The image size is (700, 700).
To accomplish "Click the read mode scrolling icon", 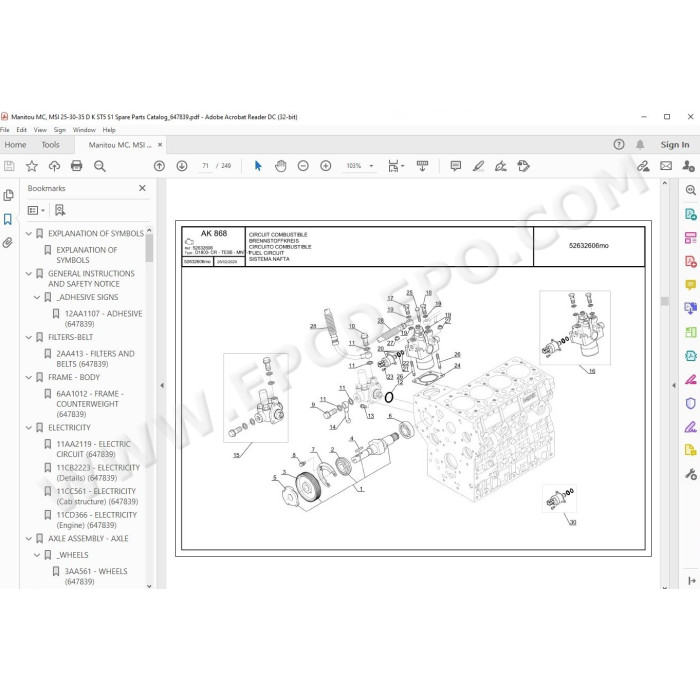I will pyautogui.click(x=422, y=166).
